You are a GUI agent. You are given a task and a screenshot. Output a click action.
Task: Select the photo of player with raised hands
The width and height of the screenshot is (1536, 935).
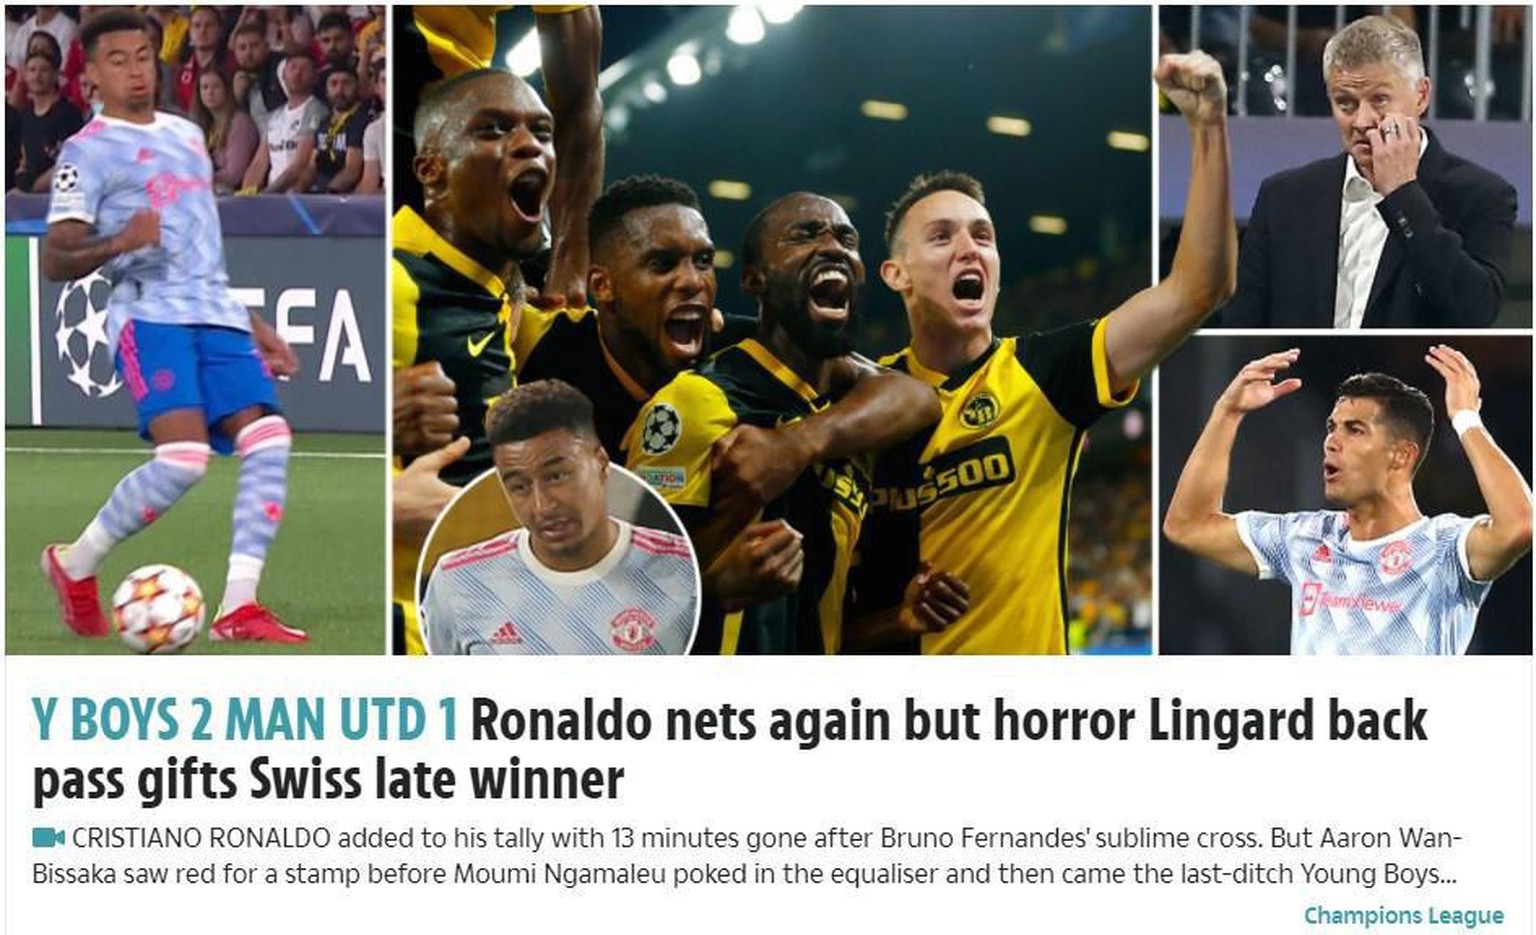[x=1345, y=495]
